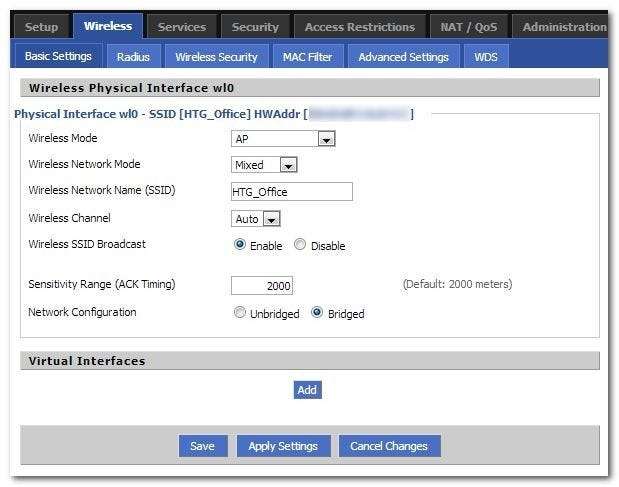This screenshot has width=619, height=487.
Task: Go to MAC Filter sub-tab
Action: pyautogui.click(x=307, y=57)
